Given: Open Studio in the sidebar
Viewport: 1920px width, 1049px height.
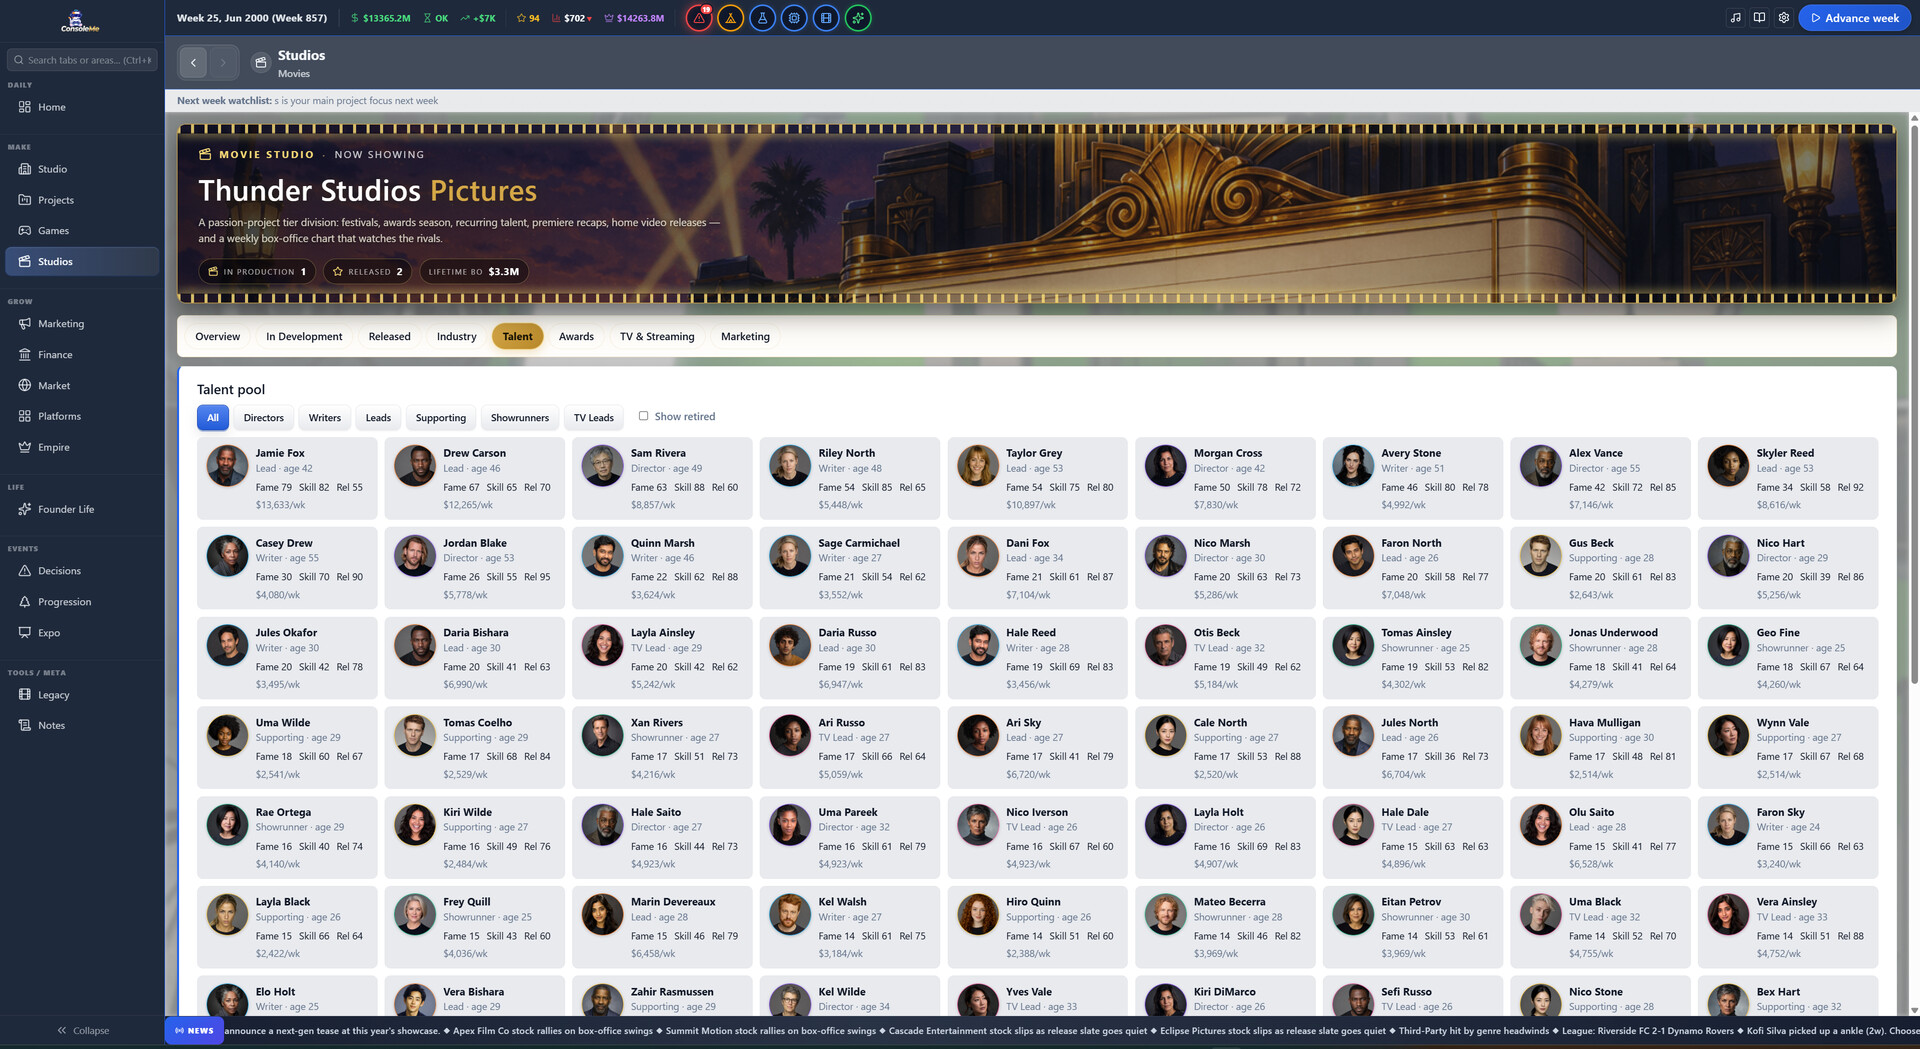Looking at the screenshot, I should 82,169.
